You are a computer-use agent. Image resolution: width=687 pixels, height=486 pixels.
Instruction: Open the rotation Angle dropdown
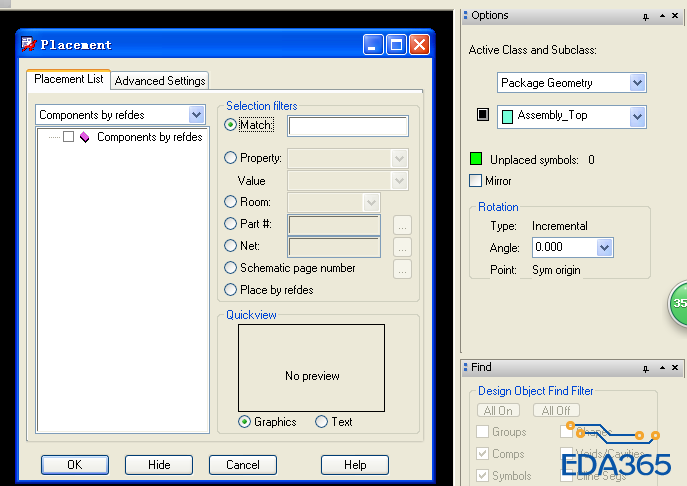click(x=604, y=248)
